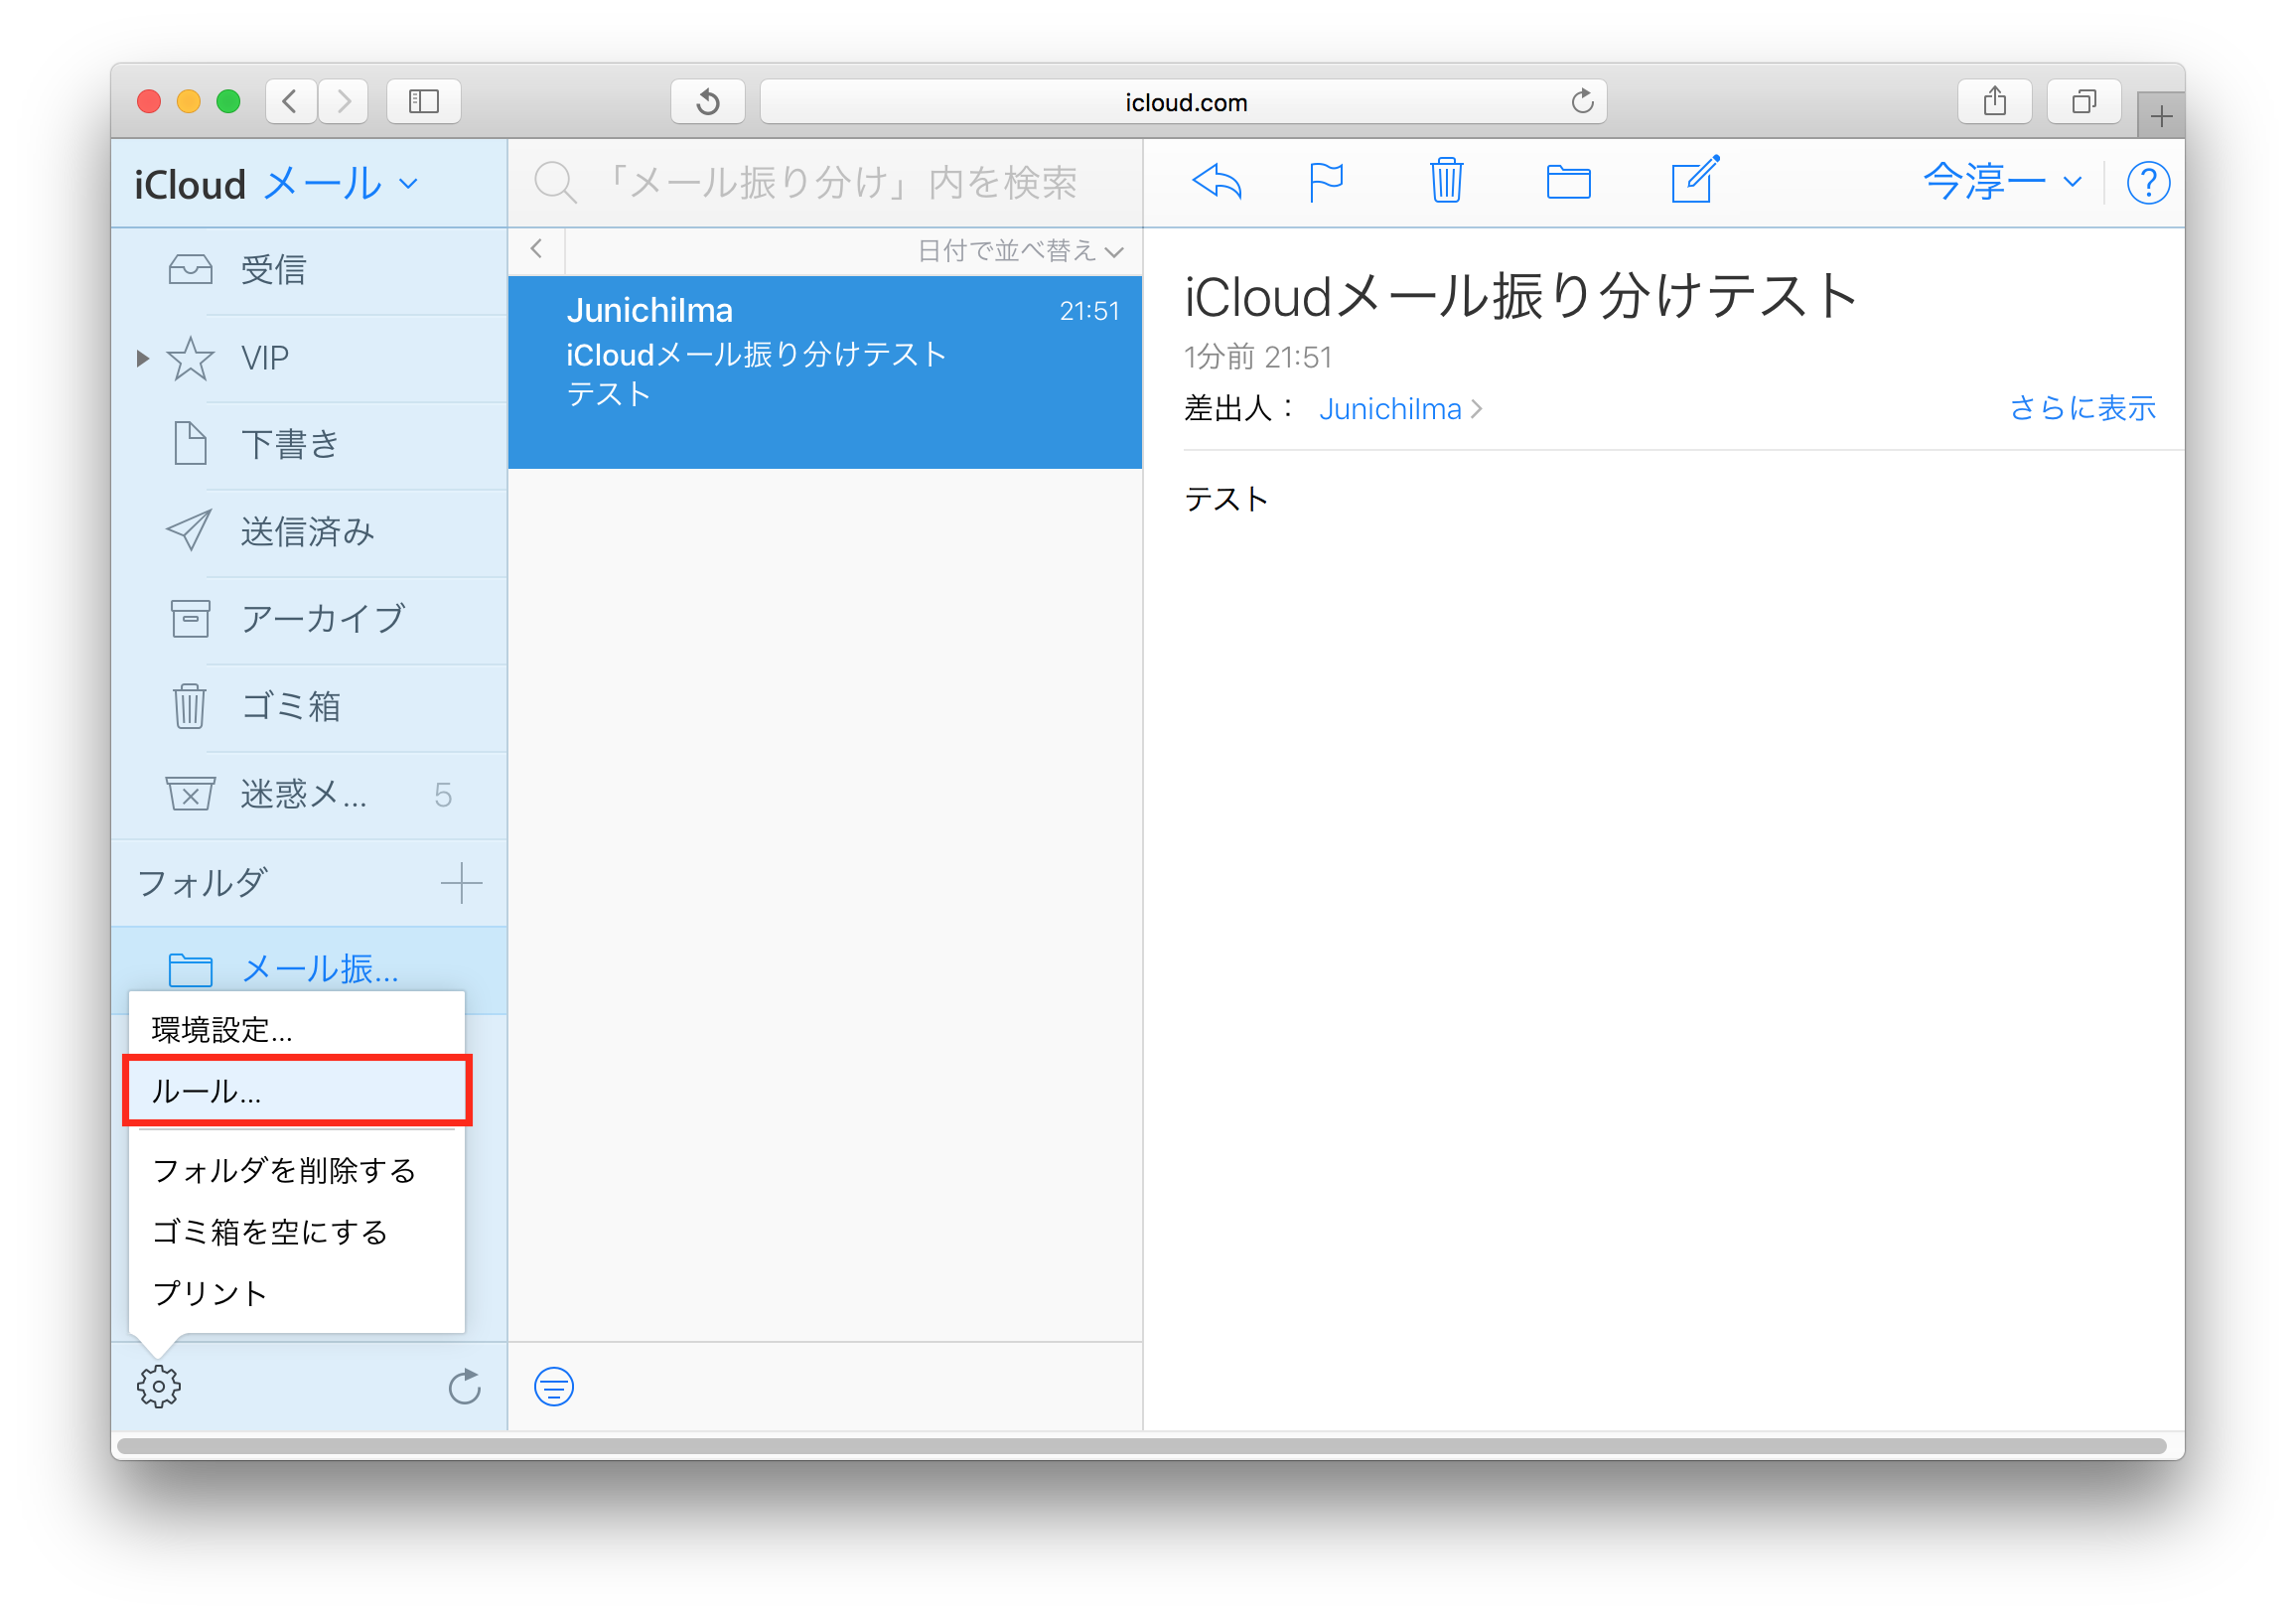The image size is (2296, 1619).
Task: Click the reply arrow icon
Action: coord(1216,183)
